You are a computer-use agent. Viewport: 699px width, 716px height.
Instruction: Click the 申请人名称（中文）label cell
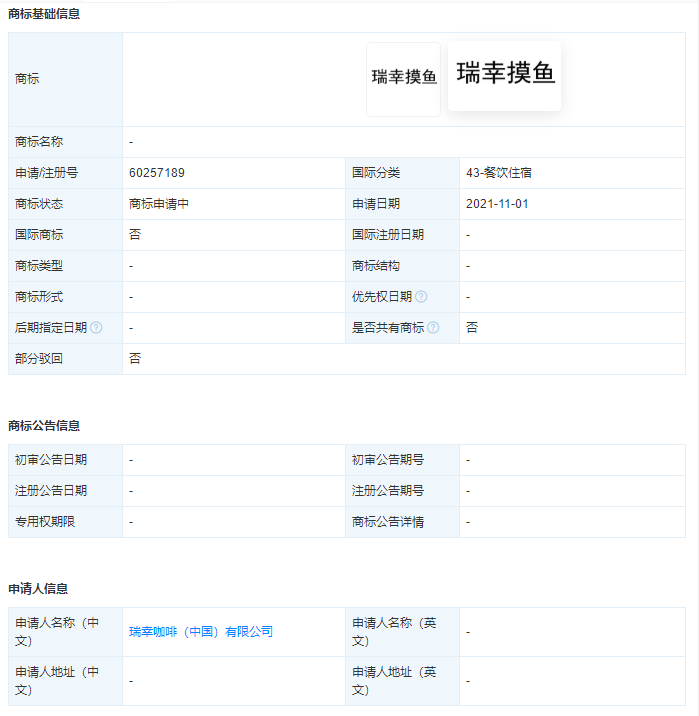point(65,632)
